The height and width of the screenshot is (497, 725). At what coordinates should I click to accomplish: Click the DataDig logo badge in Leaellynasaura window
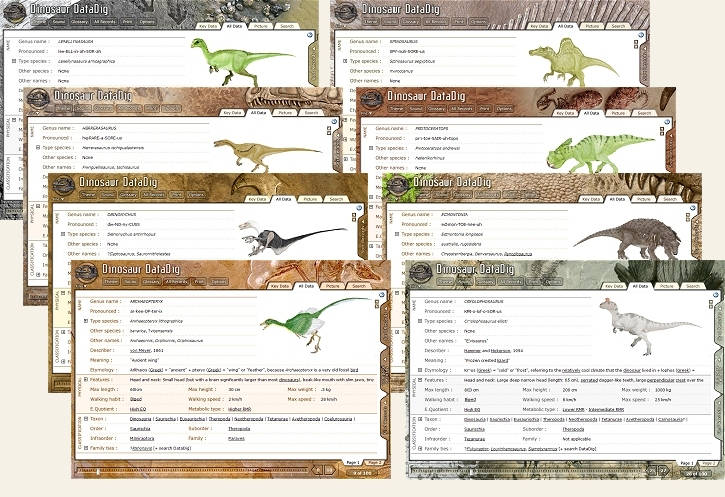(15, 12)
